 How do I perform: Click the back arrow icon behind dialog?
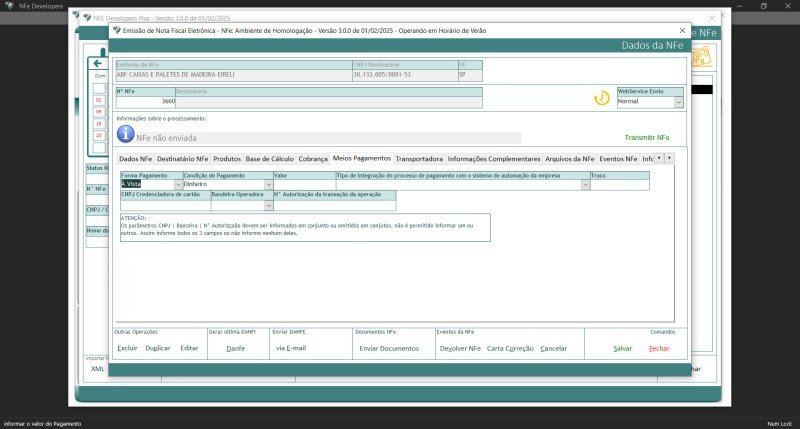click(98, 63)
